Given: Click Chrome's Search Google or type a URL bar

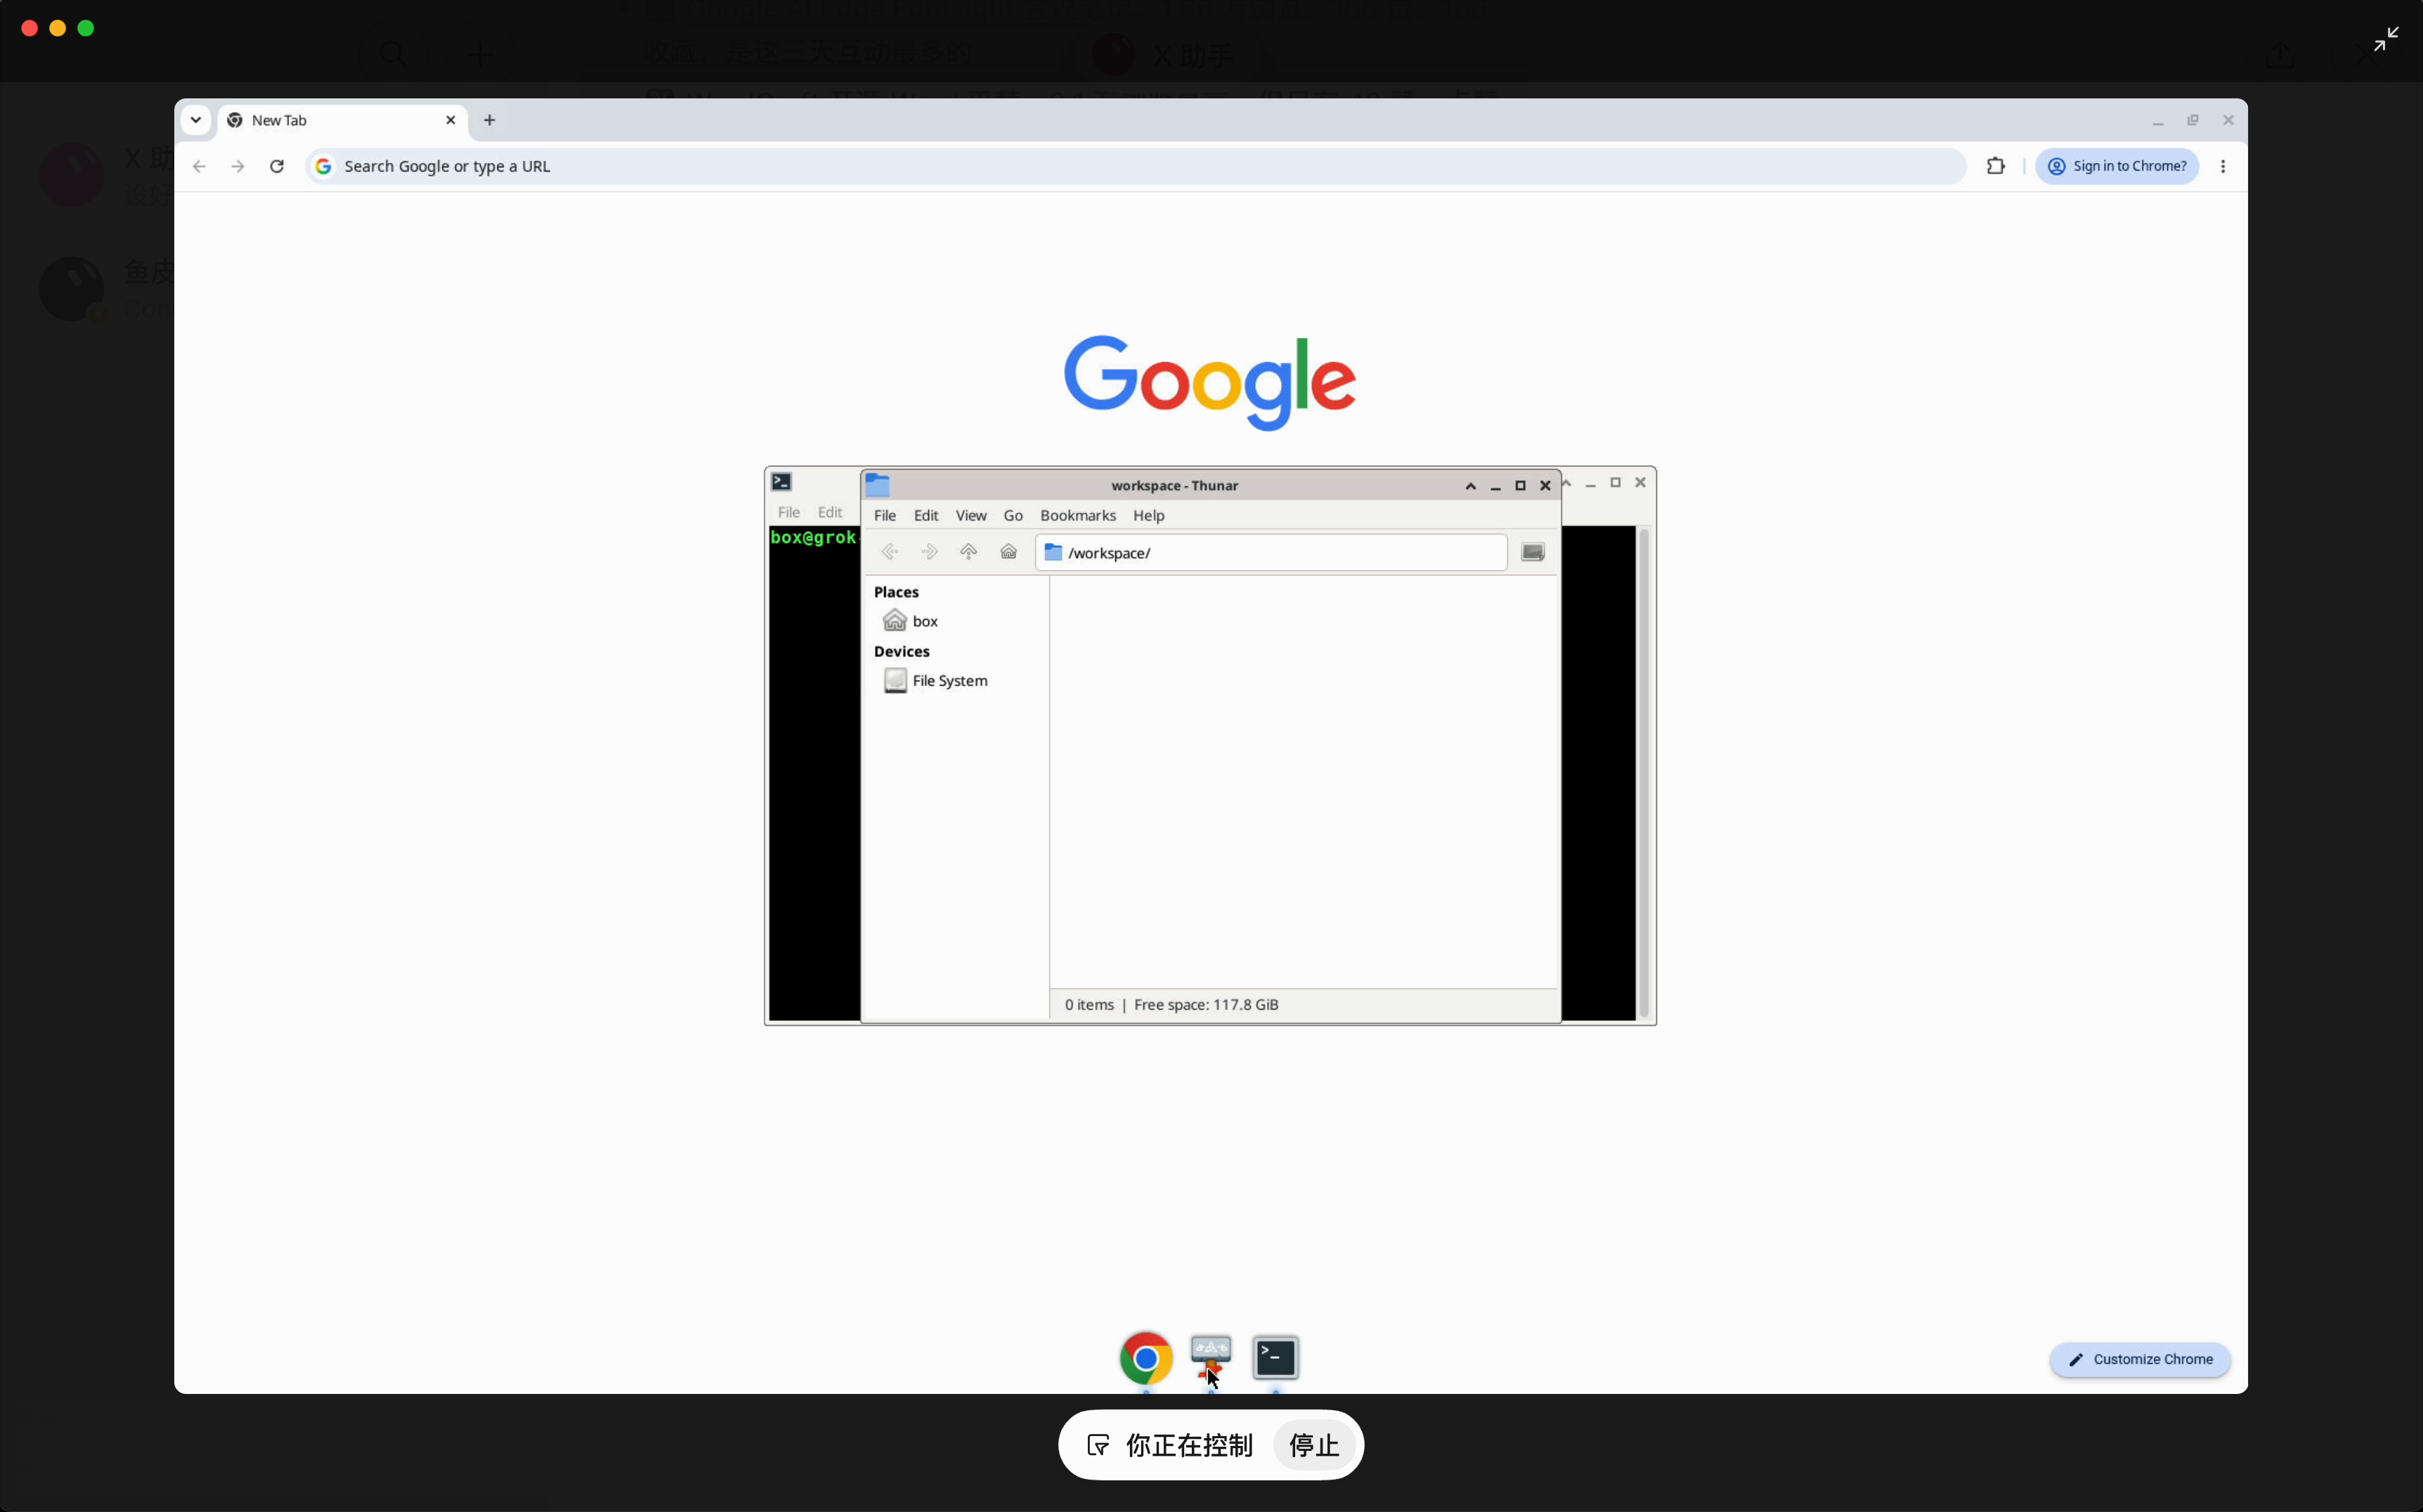Looking at the screenshot, I should point(1135,166).
